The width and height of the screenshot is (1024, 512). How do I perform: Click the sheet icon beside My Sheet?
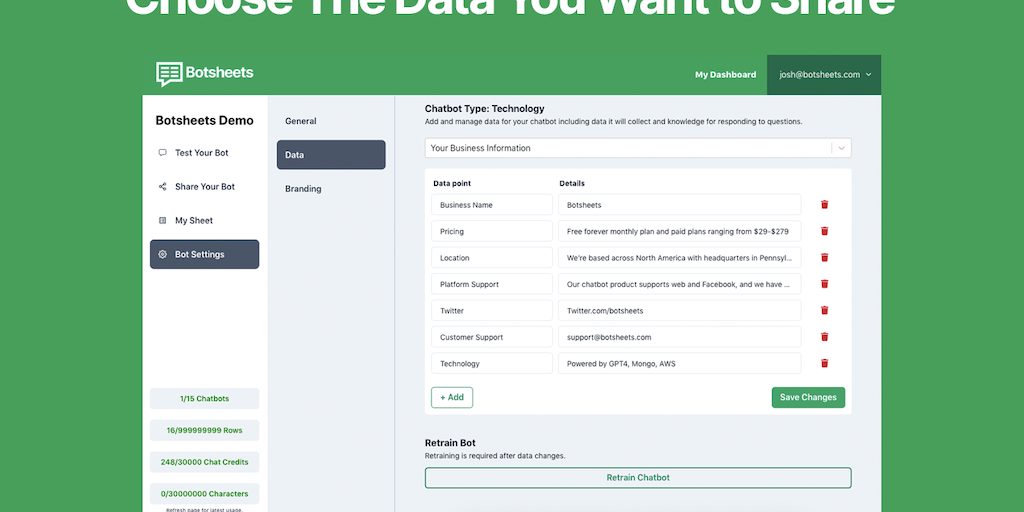click(163, 221)
